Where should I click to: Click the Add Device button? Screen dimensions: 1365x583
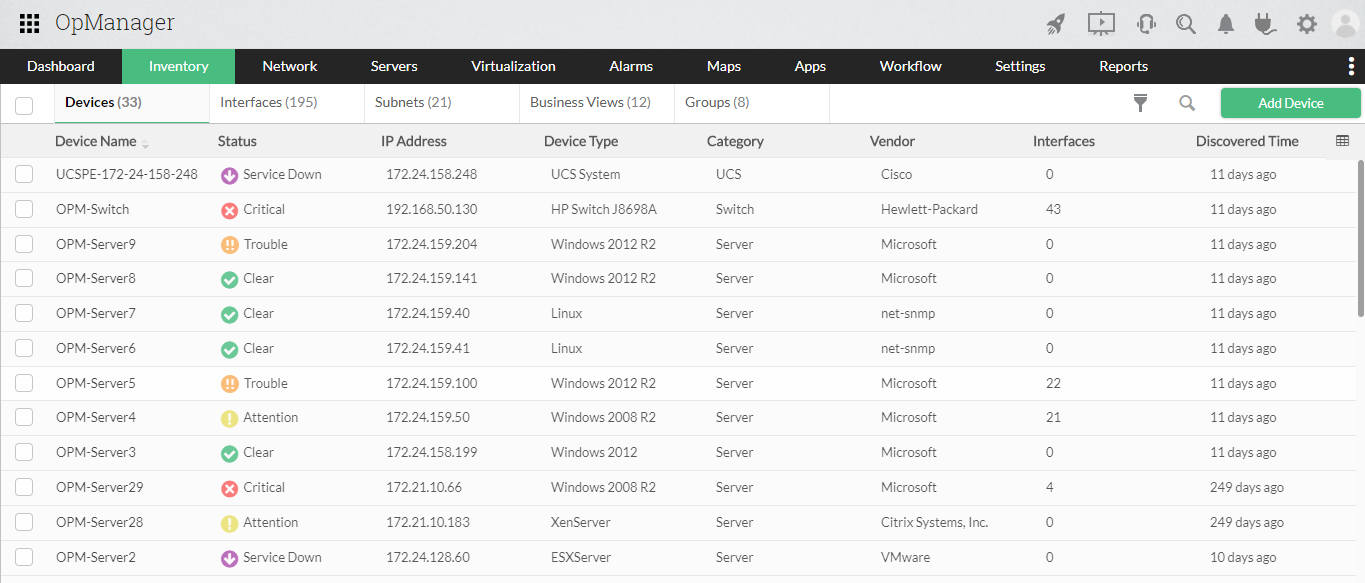[1290, 103]
